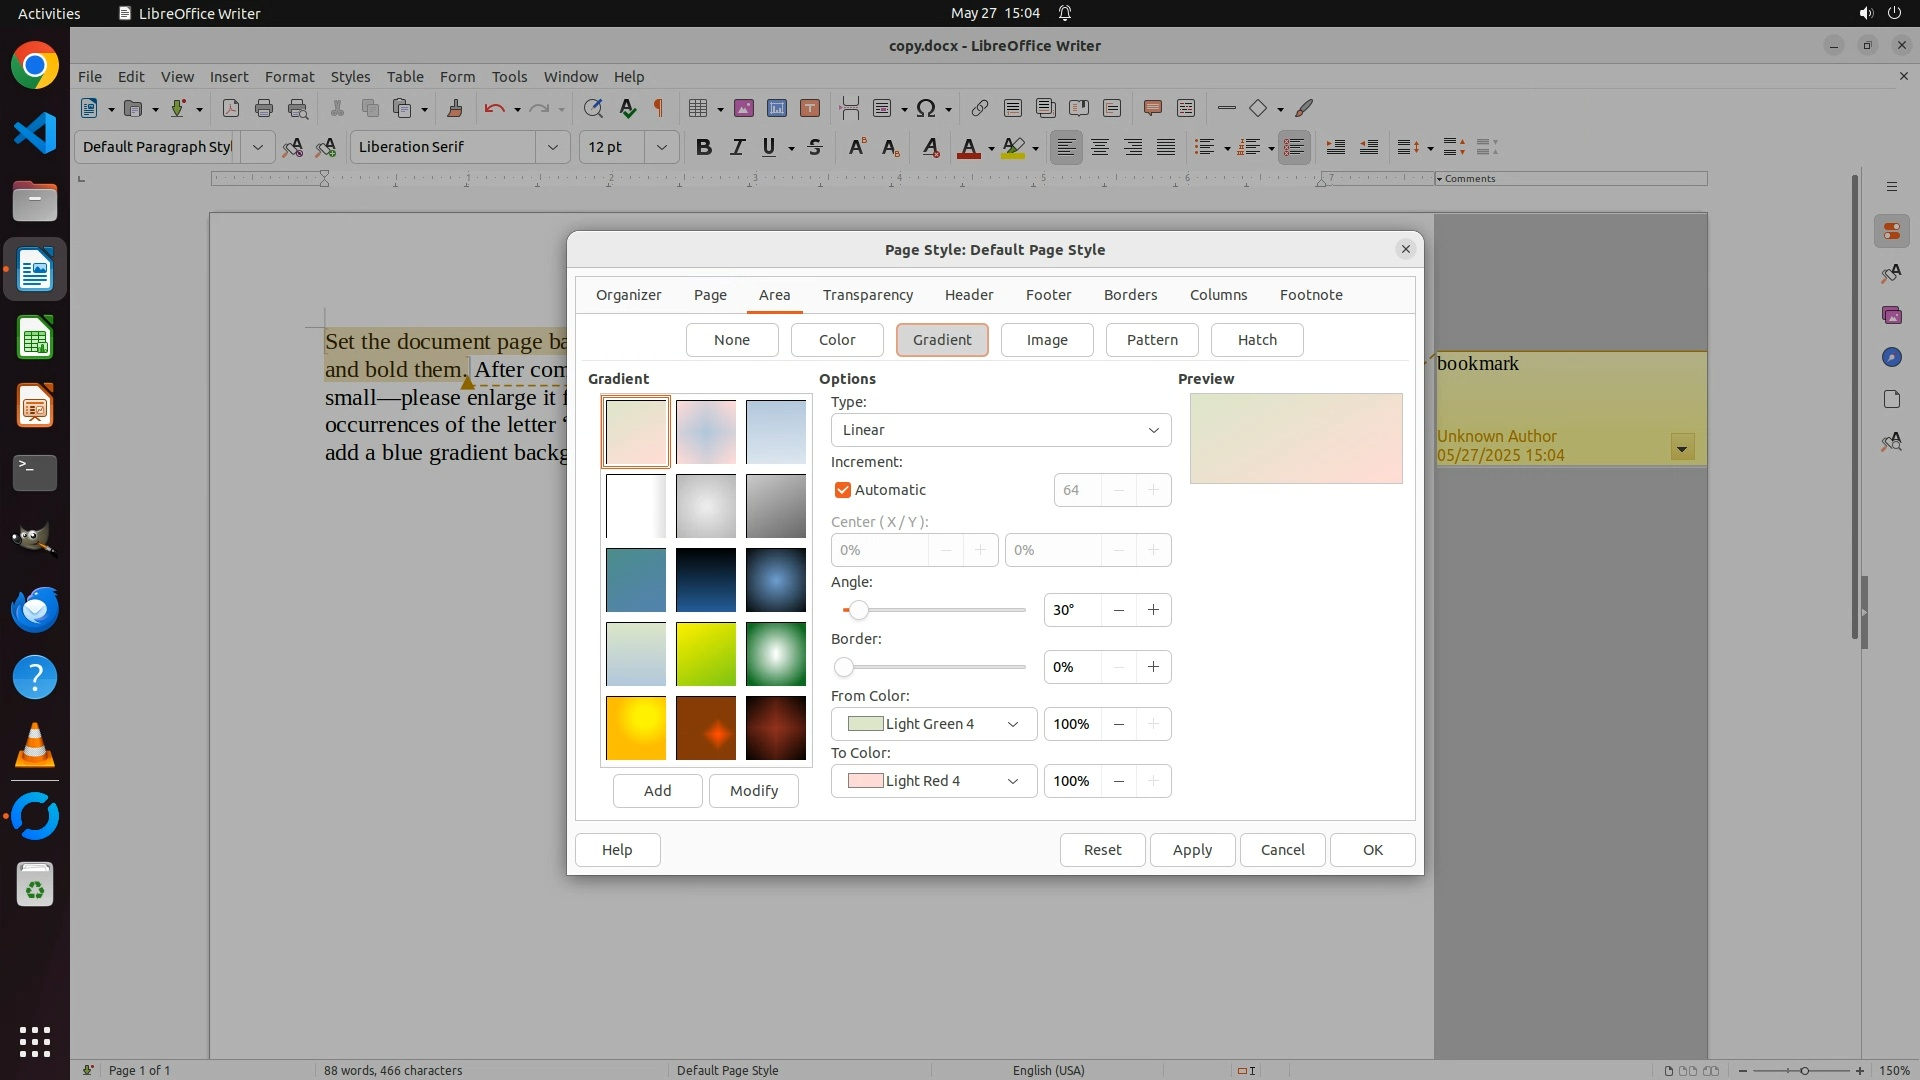The width and height of the screenshot is (1920, 1080).
Task: Switch to the Transparency tab
Action: (867, 295)
